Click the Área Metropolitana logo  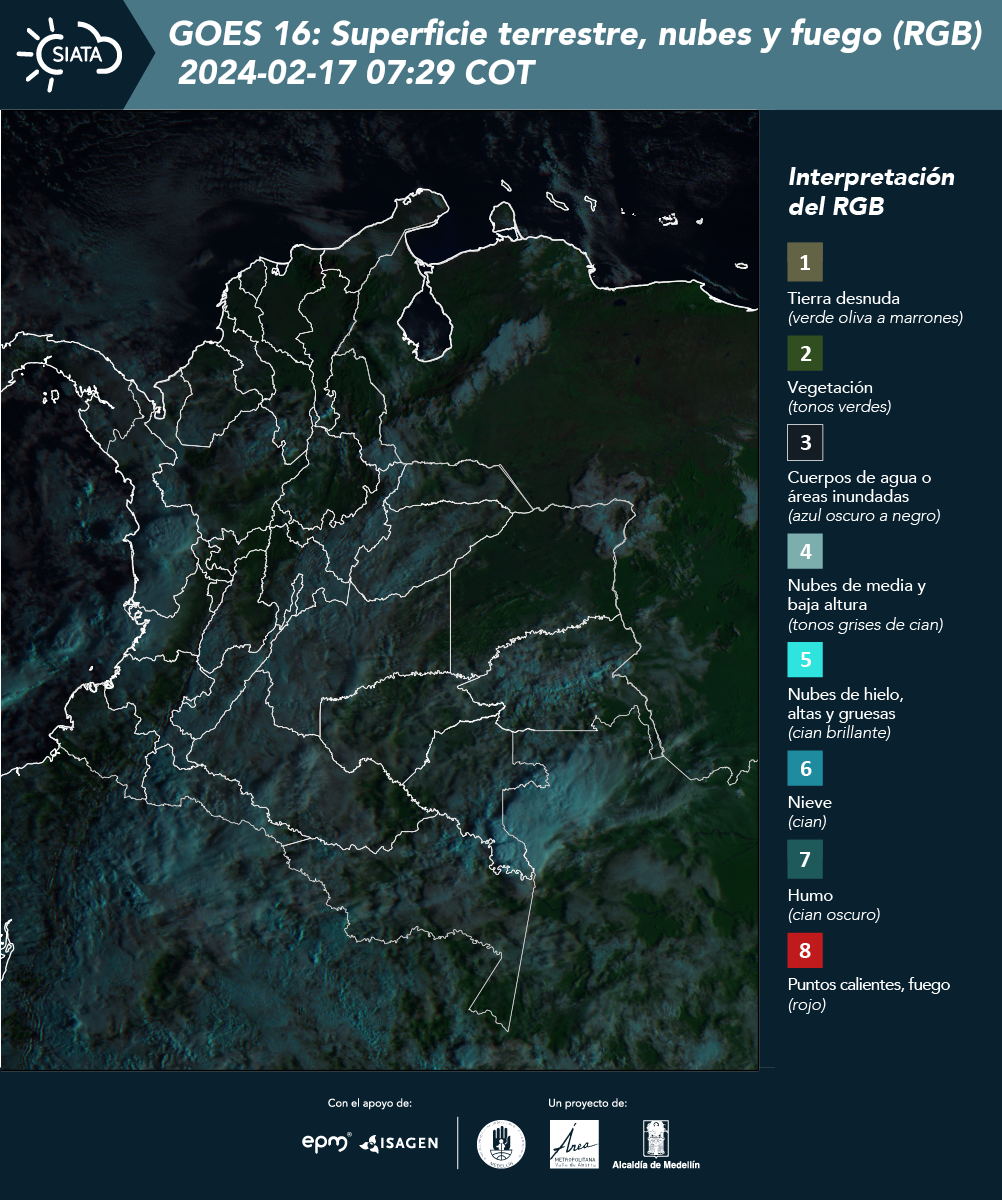(575, 1144)
